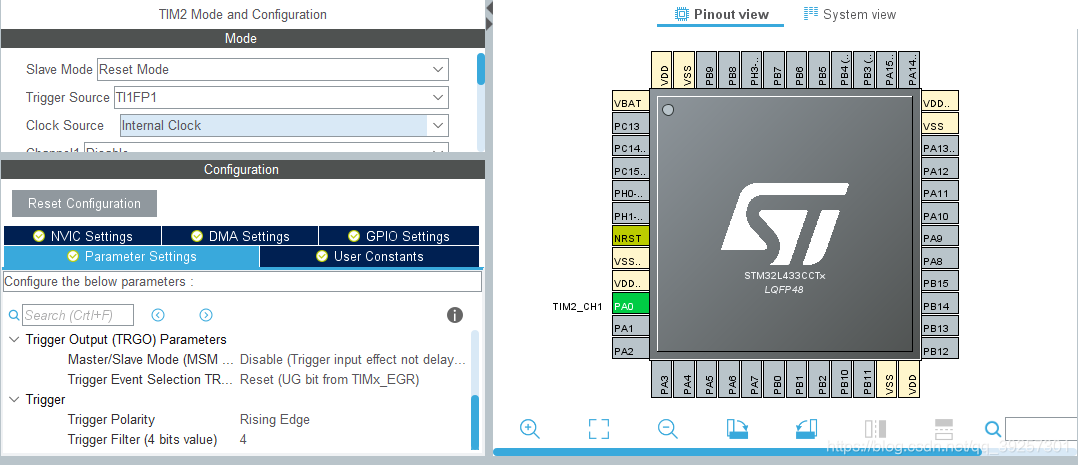Select the PB13 pin

[940, 327]
